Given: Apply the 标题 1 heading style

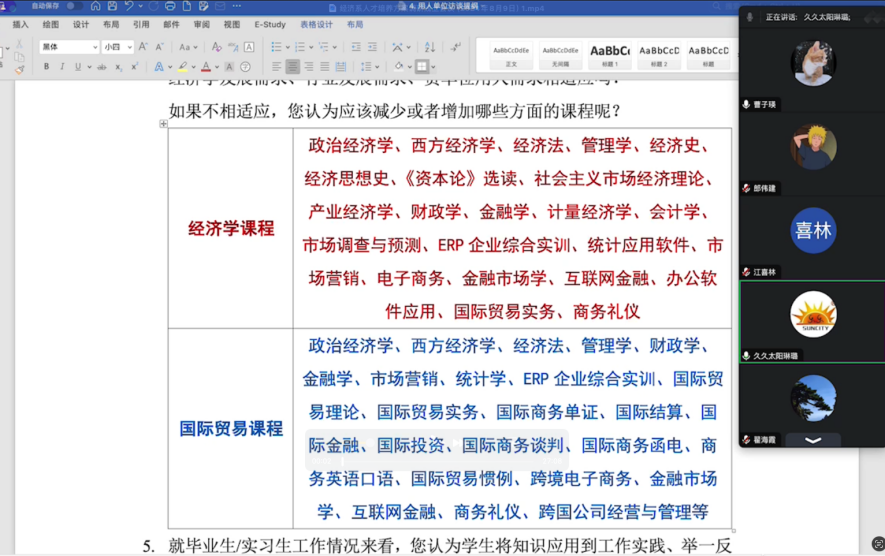Looking at the screenshot, I should point(610,54).
